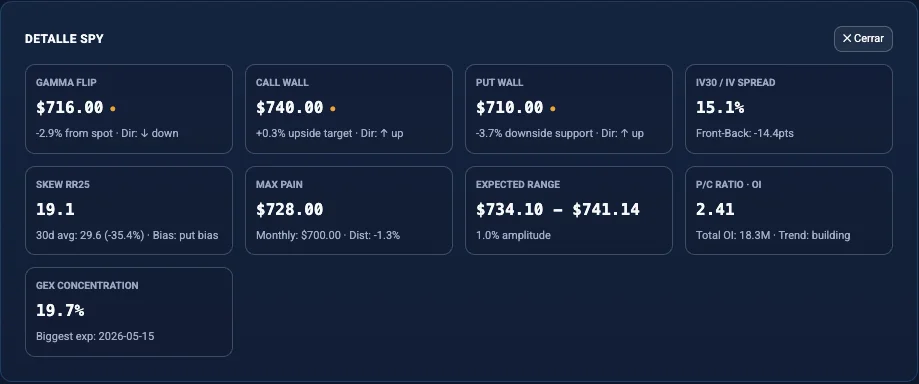This screenshot has height=384, width=919.
Task: Click the Biggest exp: 2026-05-15 text
Action: pos(95,337)
